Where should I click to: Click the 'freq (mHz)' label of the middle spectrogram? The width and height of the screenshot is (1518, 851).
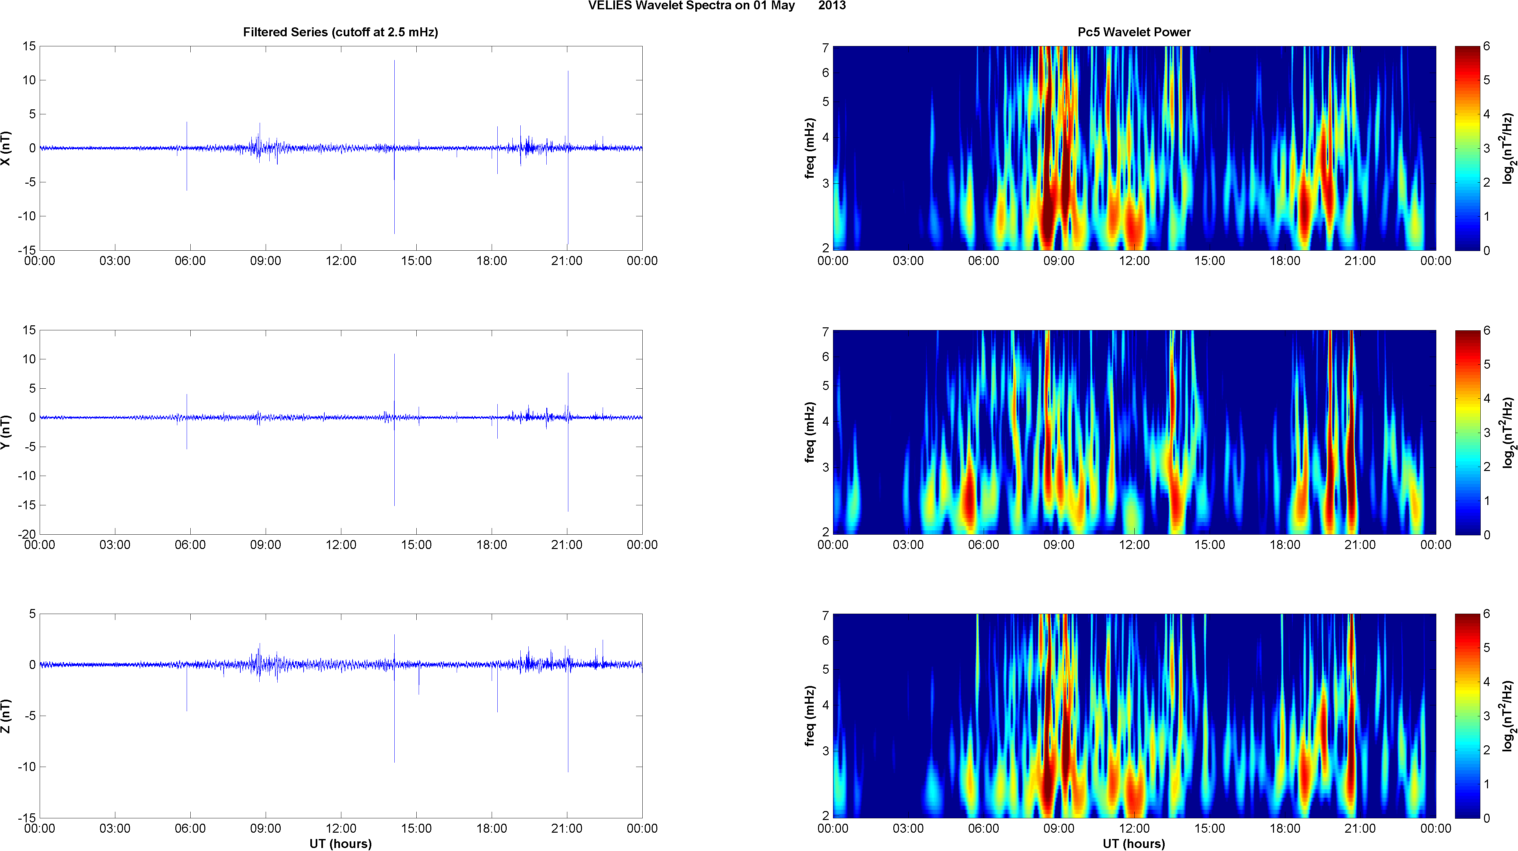pyautogui.click(x=810, y=432)
